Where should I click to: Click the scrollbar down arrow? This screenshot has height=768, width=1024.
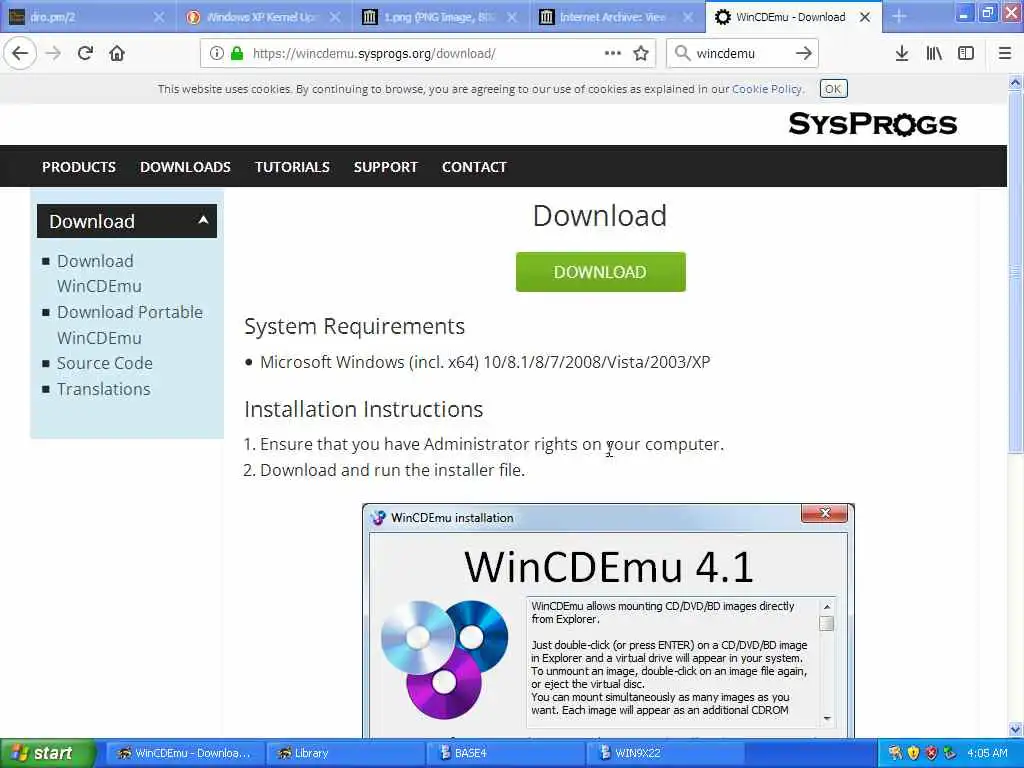click(x=1015, y=729)
